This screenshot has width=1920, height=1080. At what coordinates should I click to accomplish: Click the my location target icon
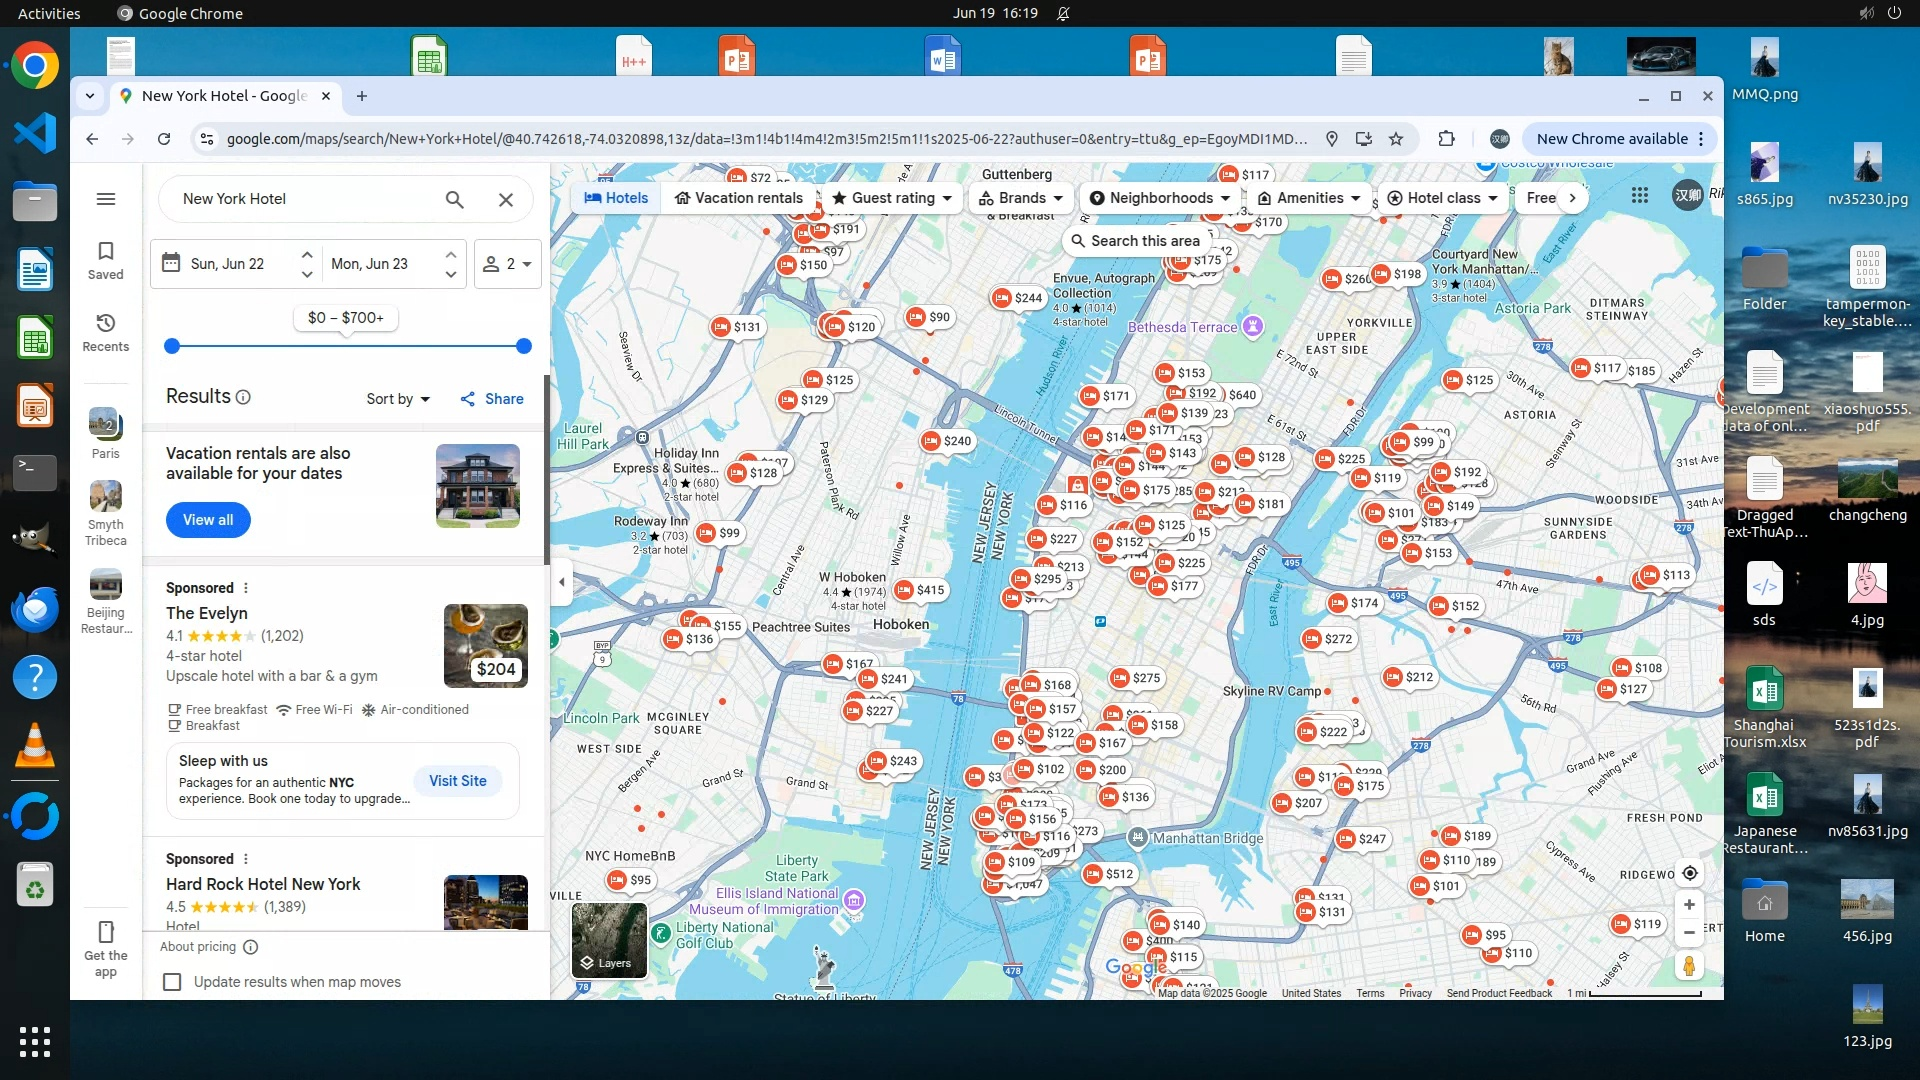(1689, 873)
